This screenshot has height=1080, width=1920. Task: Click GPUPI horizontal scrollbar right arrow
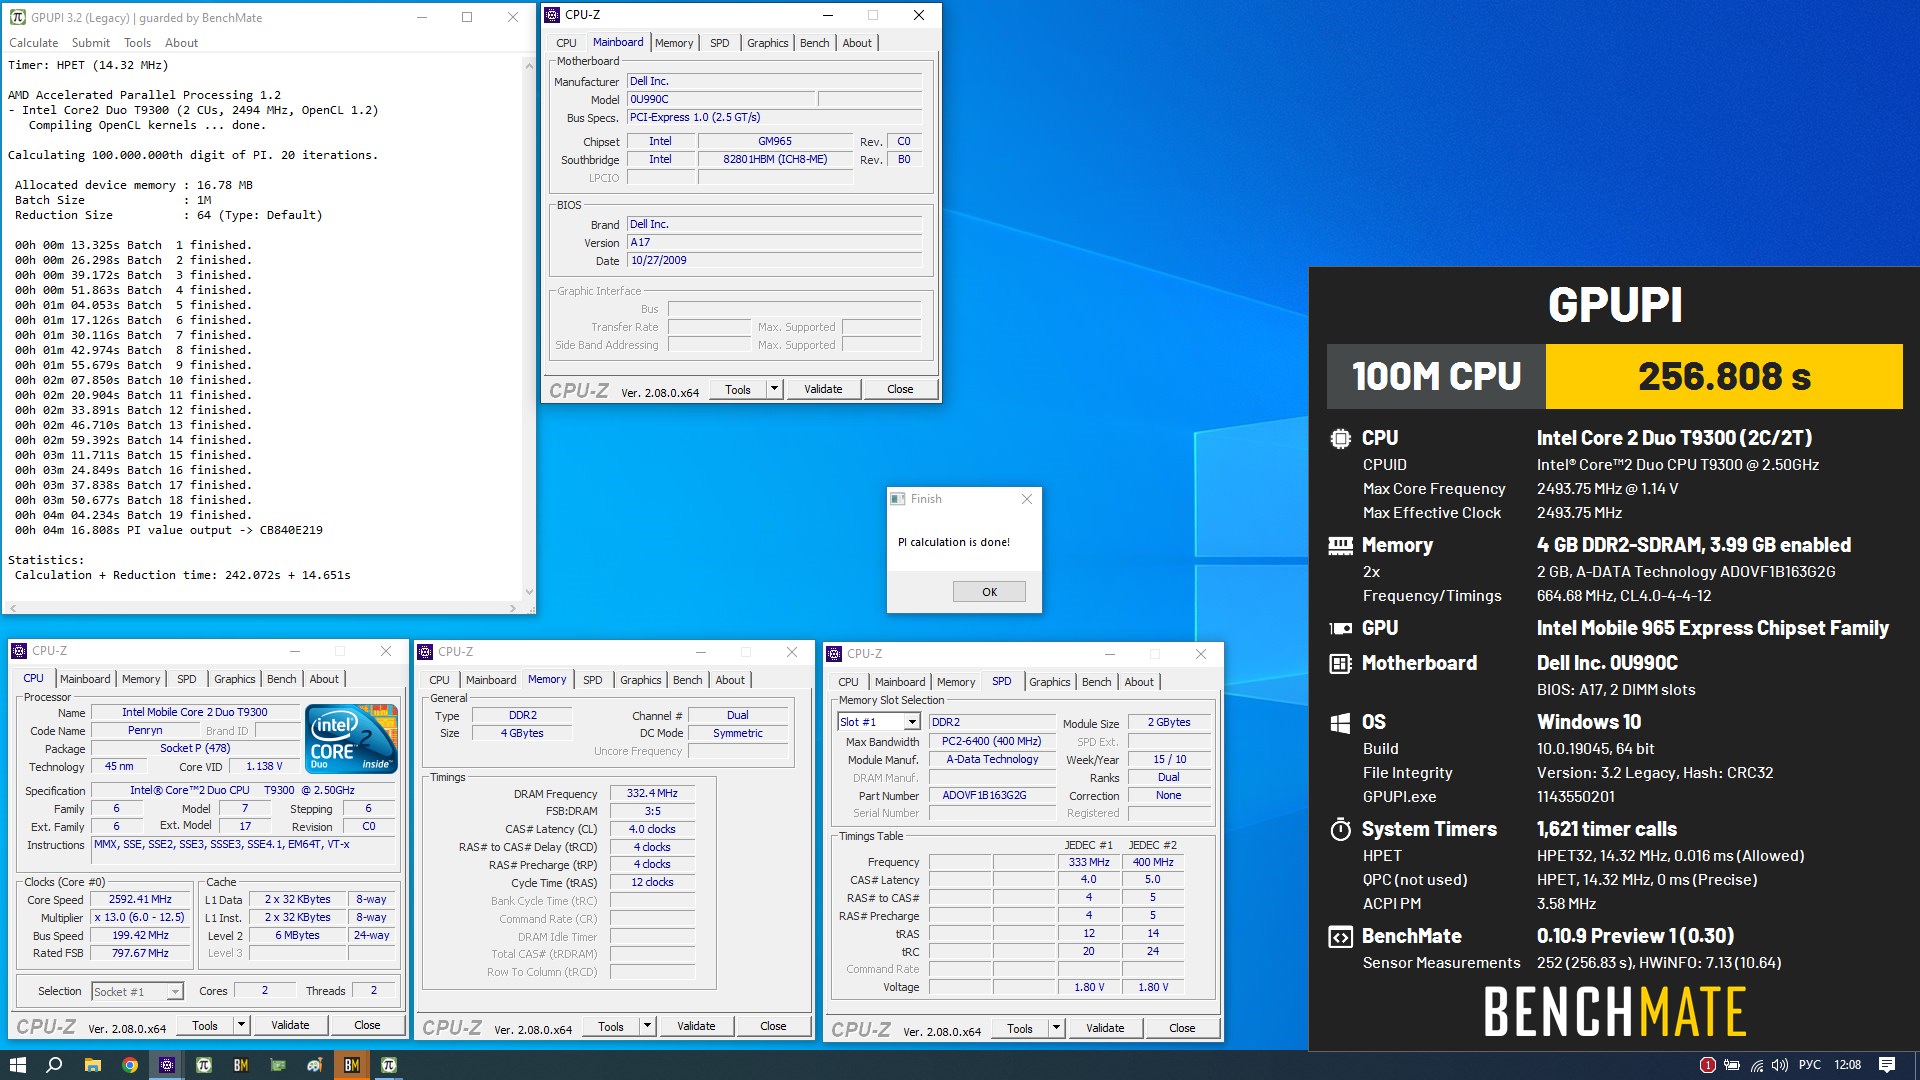tap(514, 608)
